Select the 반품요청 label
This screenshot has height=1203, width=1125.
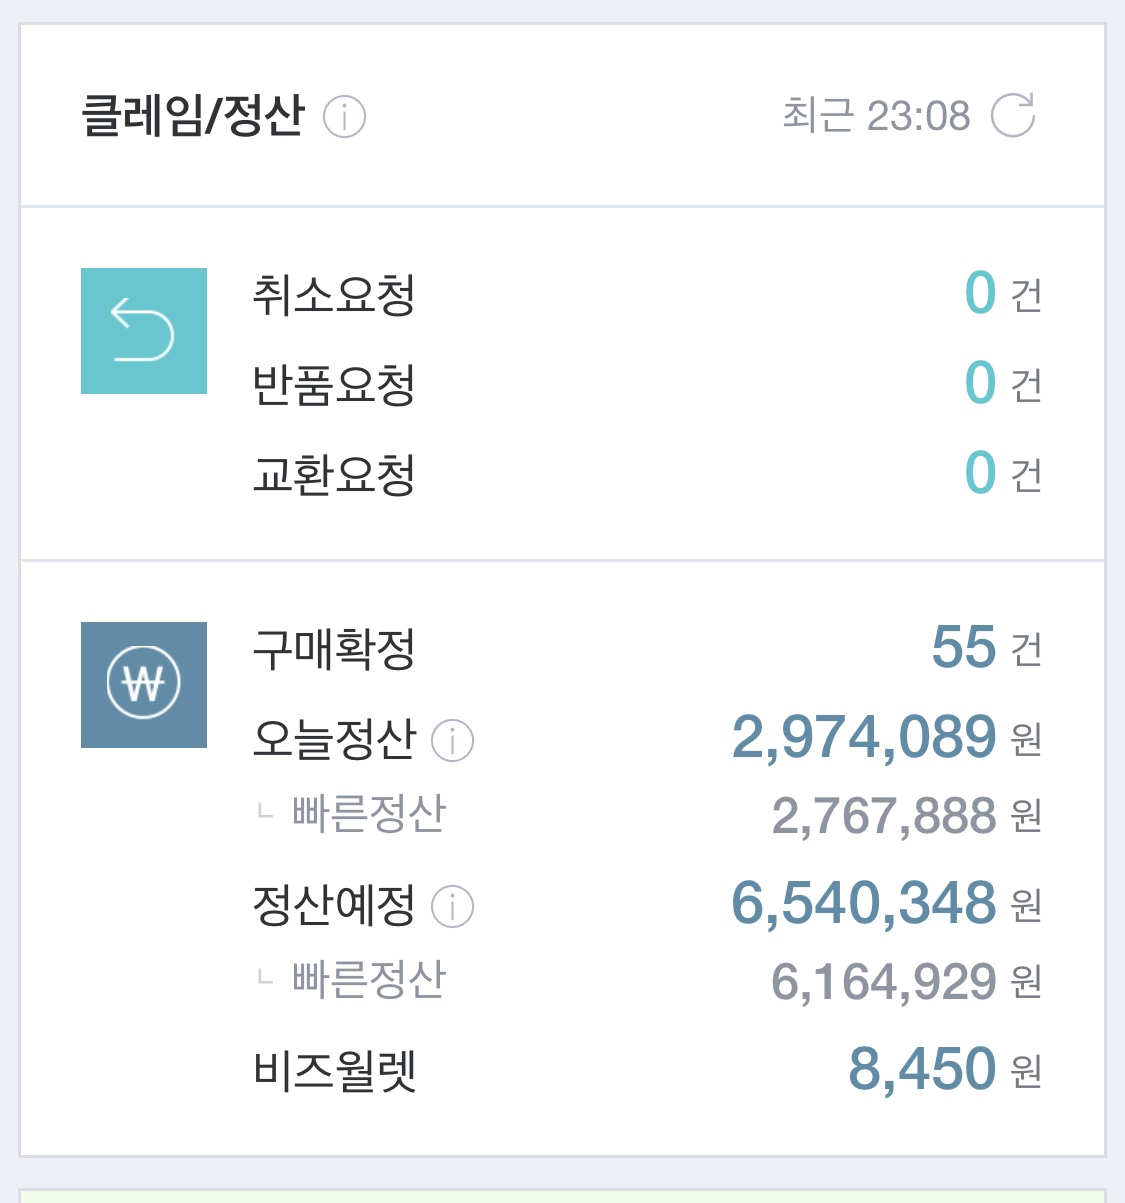[x=334, y=385]
